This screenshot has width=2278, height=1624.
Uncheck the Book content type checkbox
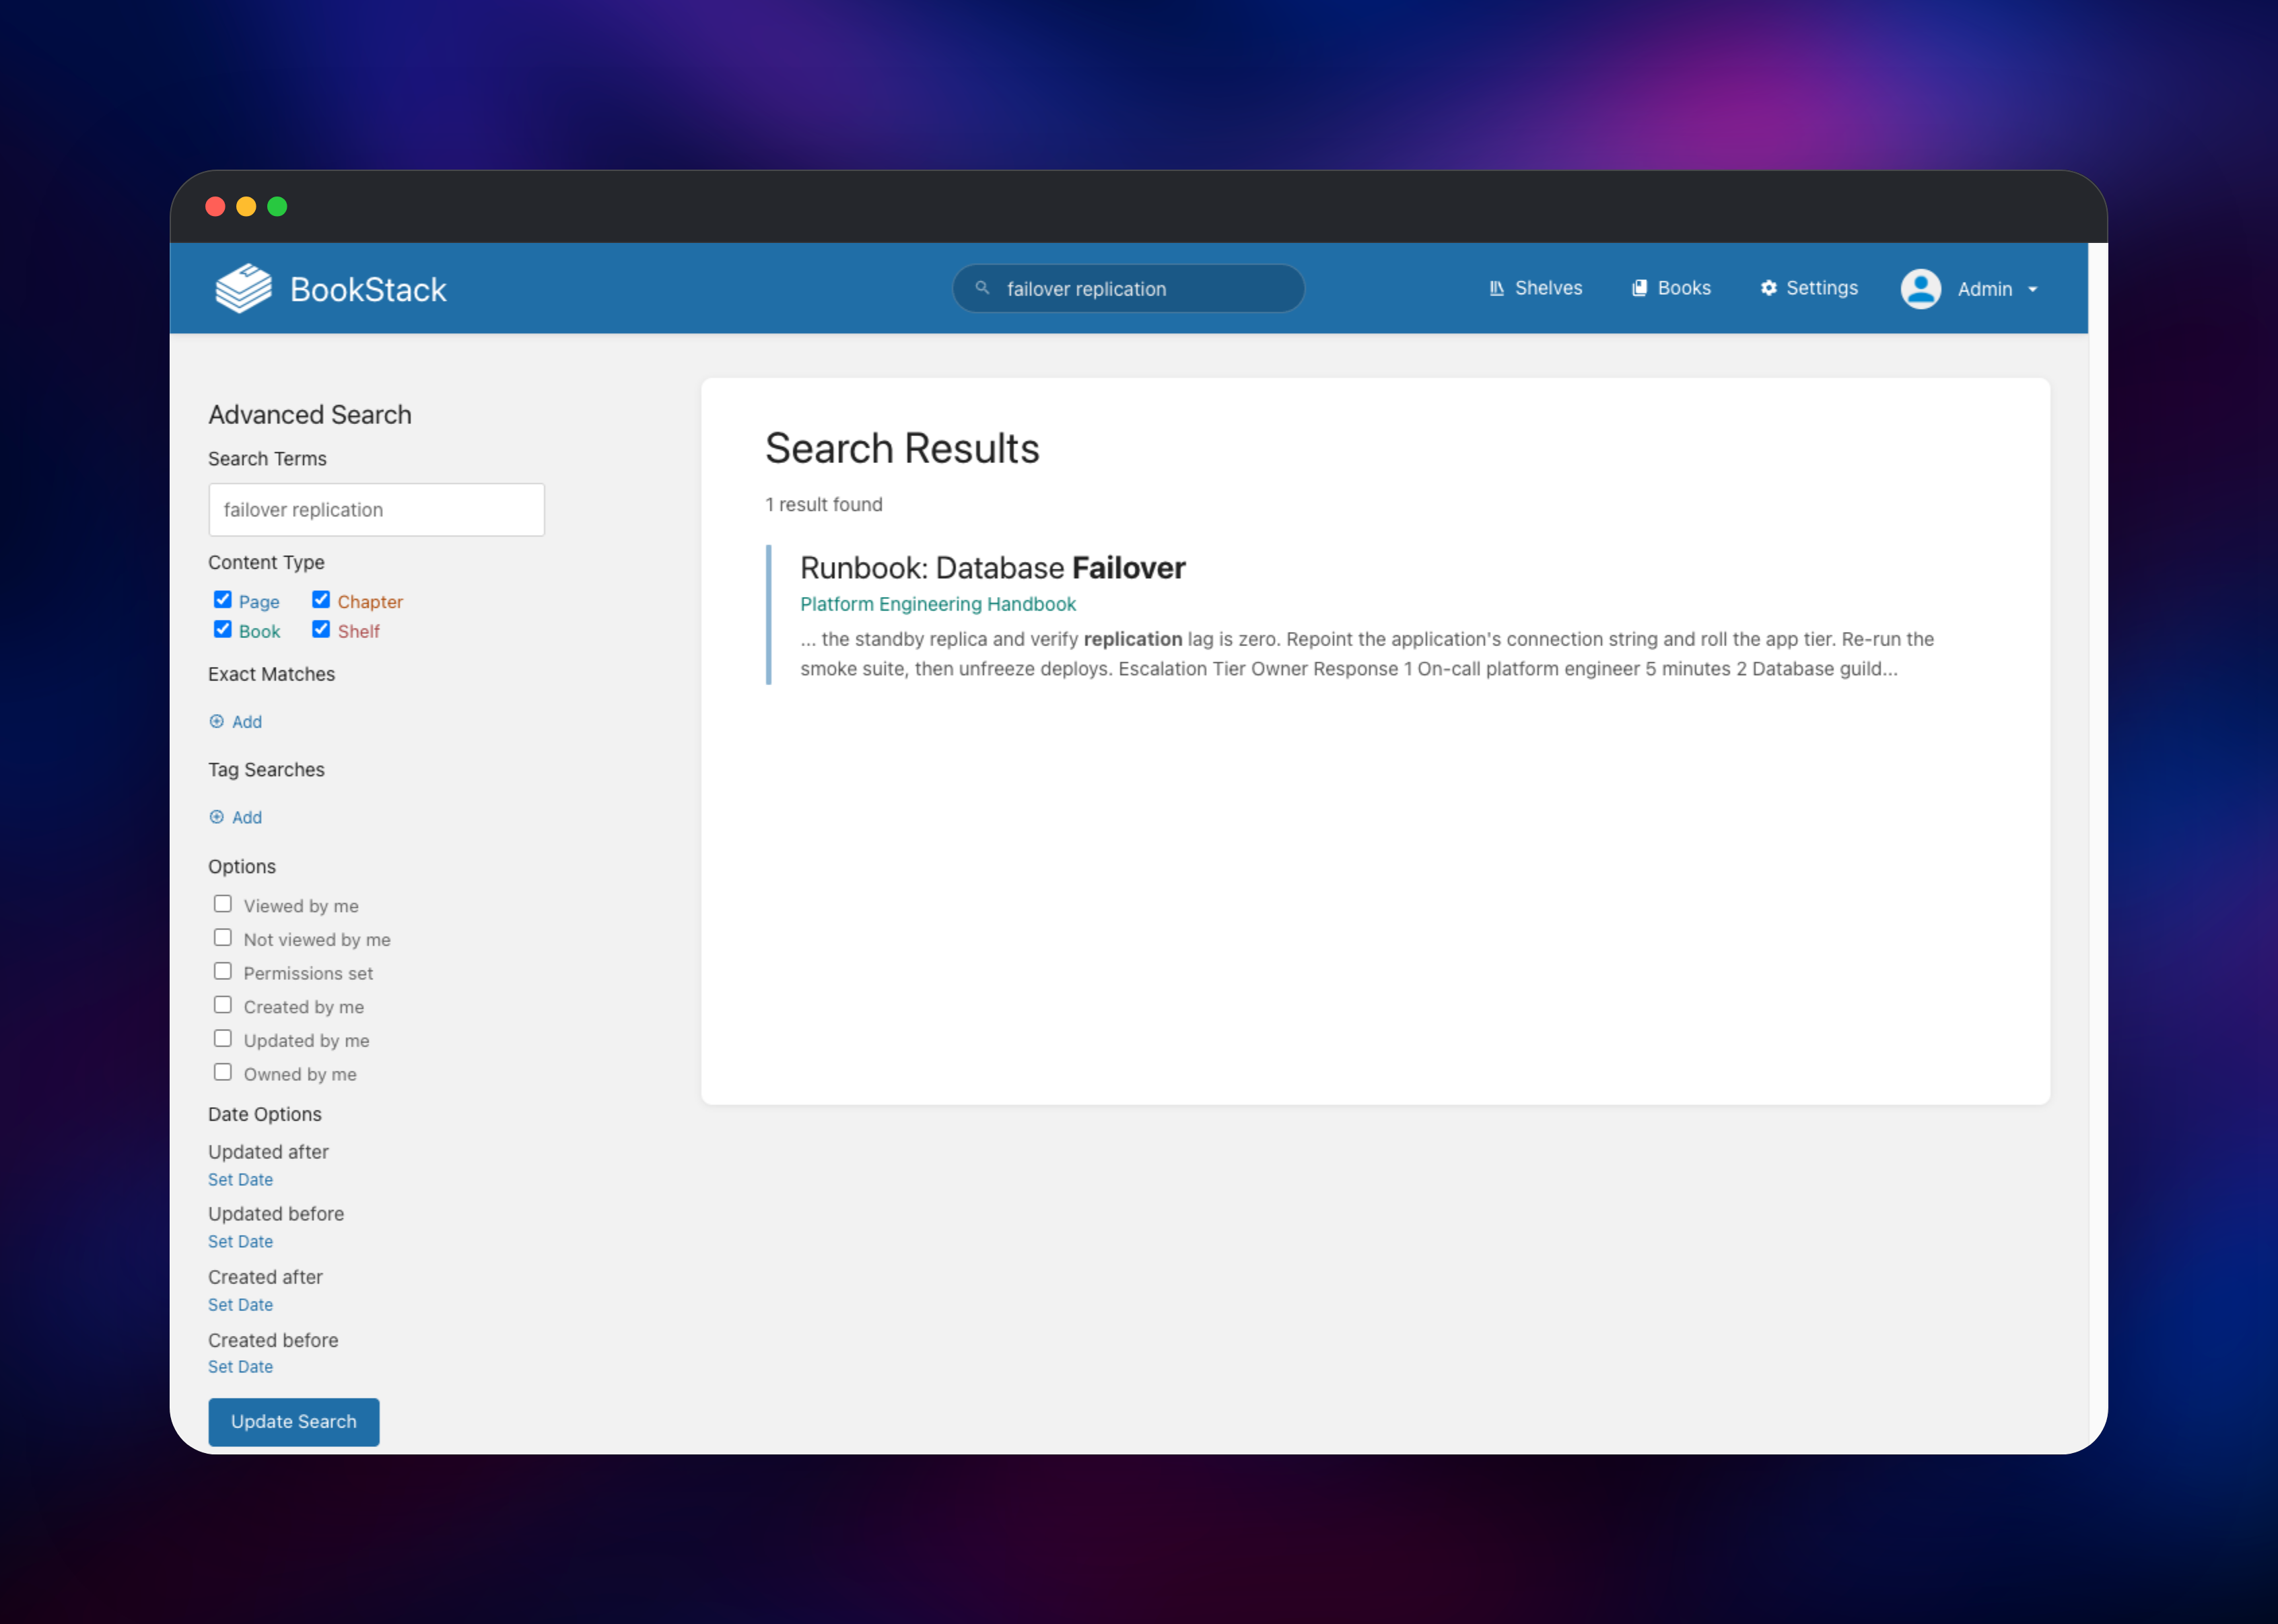222,629
